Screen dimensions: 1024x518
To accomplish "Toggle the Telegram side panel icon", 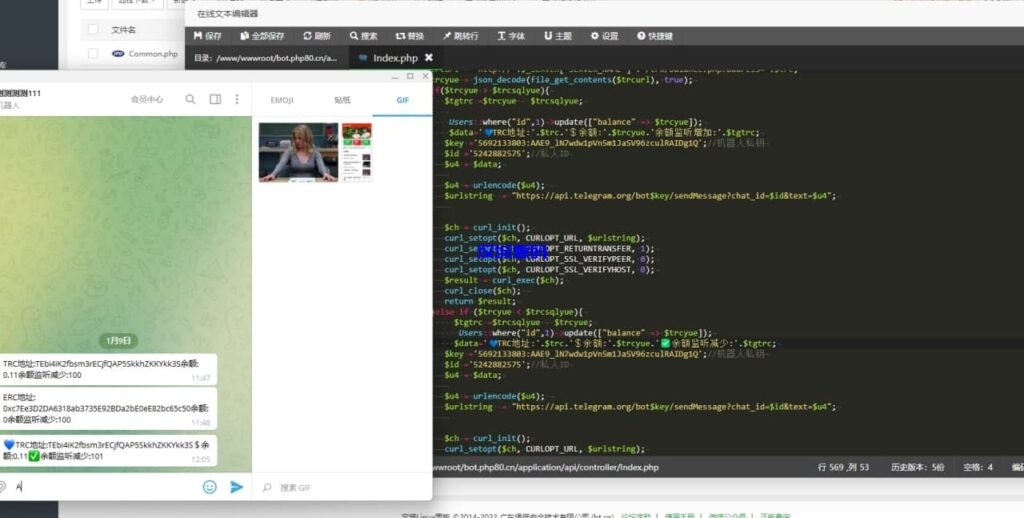I will 215,100.
